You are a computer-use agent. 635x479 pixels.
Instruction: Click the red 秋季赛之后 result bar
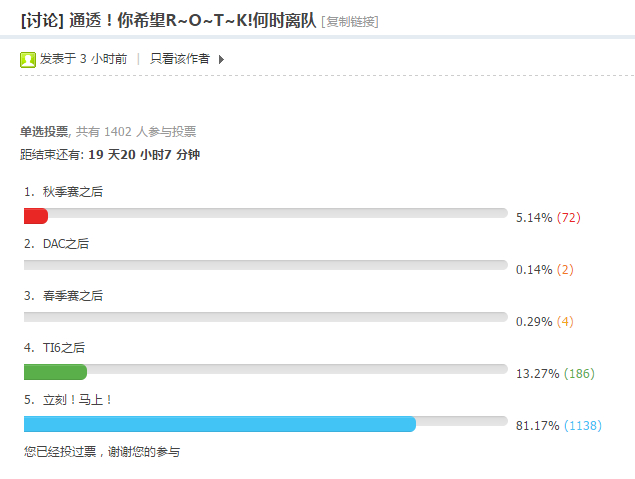tap(36, 216)
